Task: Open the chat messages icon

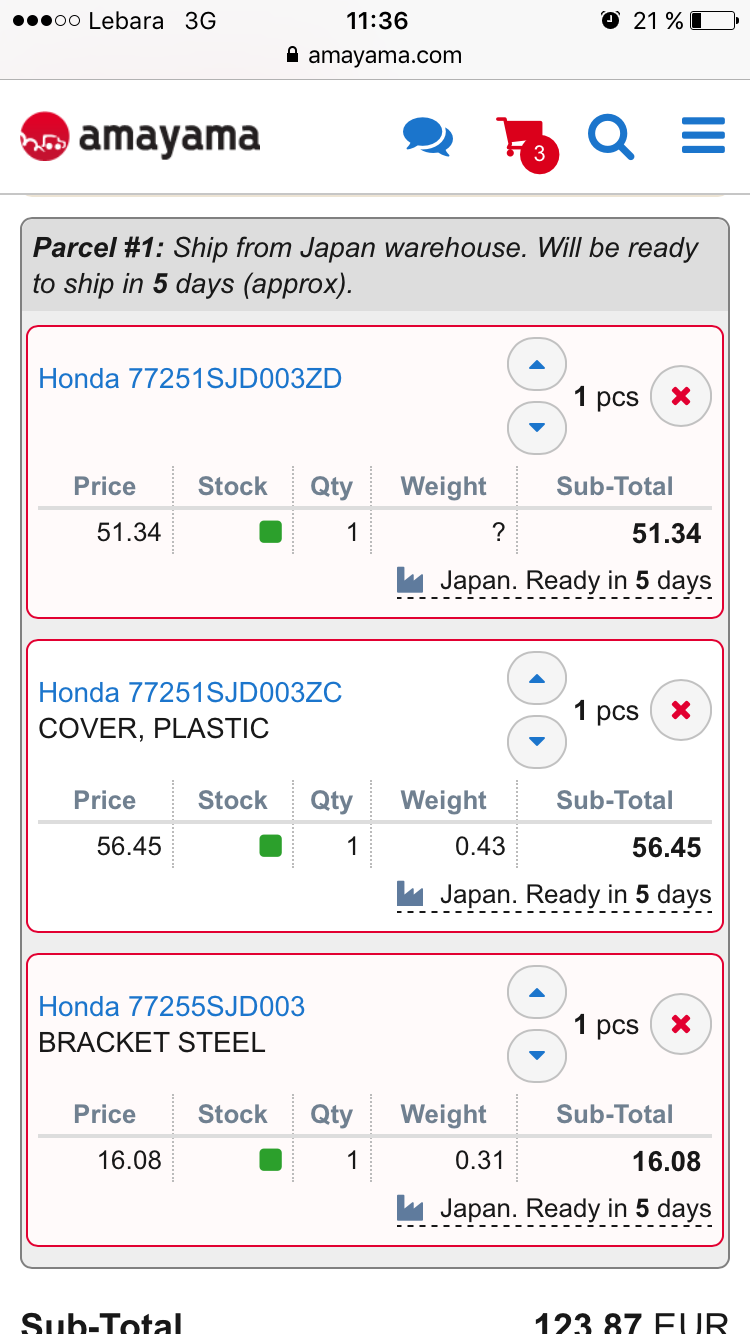Action: (428, 136)
